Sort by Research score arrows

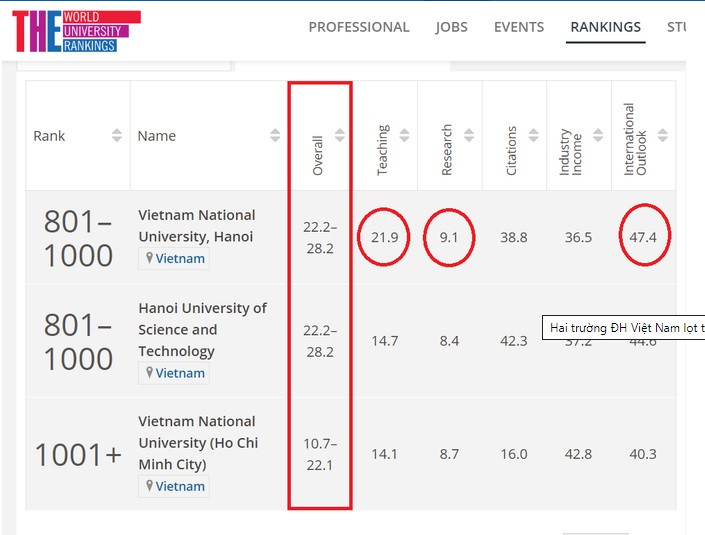click(469, 136)
